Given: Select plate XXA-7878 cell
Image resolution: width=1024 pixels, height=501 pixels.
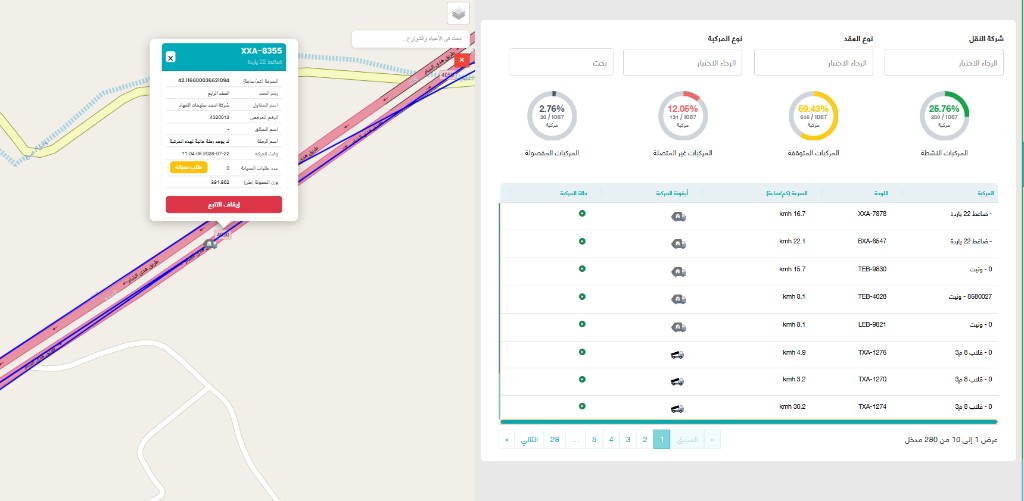Looking at the screenshot, I should click(872, 214).
